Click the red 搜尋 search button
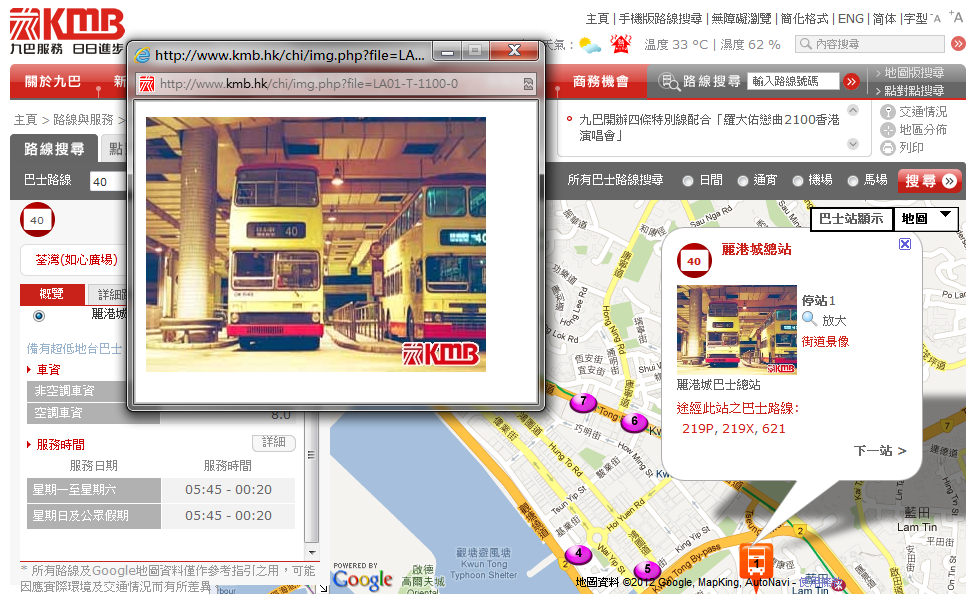This screenshot has width=976, height=594. coord(930,181)
